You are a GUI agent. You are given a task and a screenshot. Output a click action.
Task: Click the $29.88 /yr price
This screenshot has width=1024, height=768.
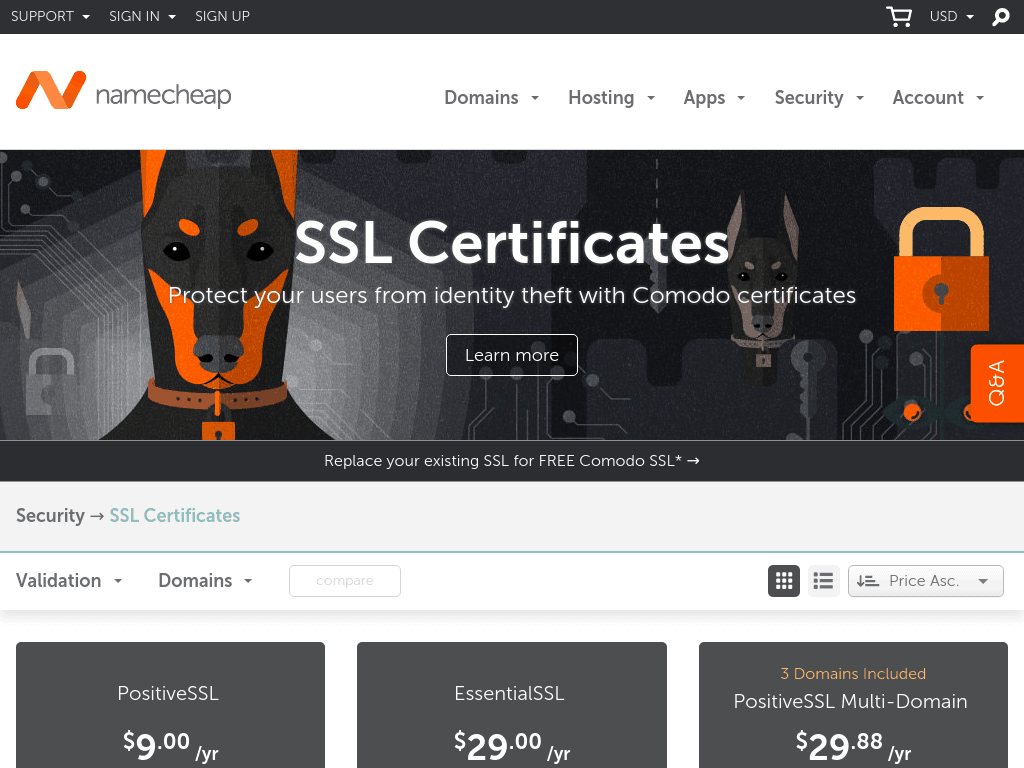853,745
